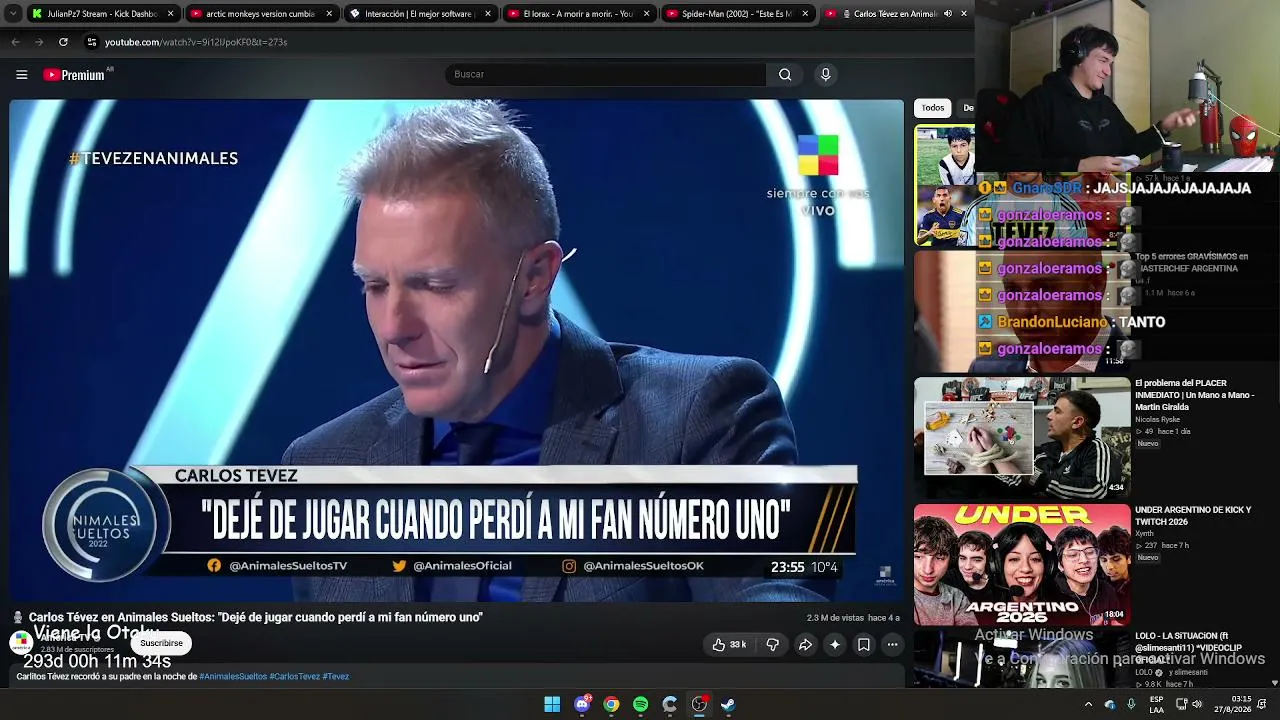Open El problema del PLACER INMEDIATO thumbnail

1022,437
